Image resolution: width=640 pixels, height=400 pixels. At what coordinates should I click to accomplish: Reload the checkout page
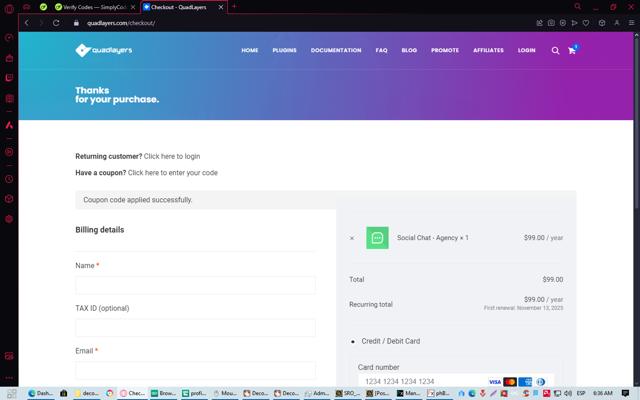tap(56, 23)
